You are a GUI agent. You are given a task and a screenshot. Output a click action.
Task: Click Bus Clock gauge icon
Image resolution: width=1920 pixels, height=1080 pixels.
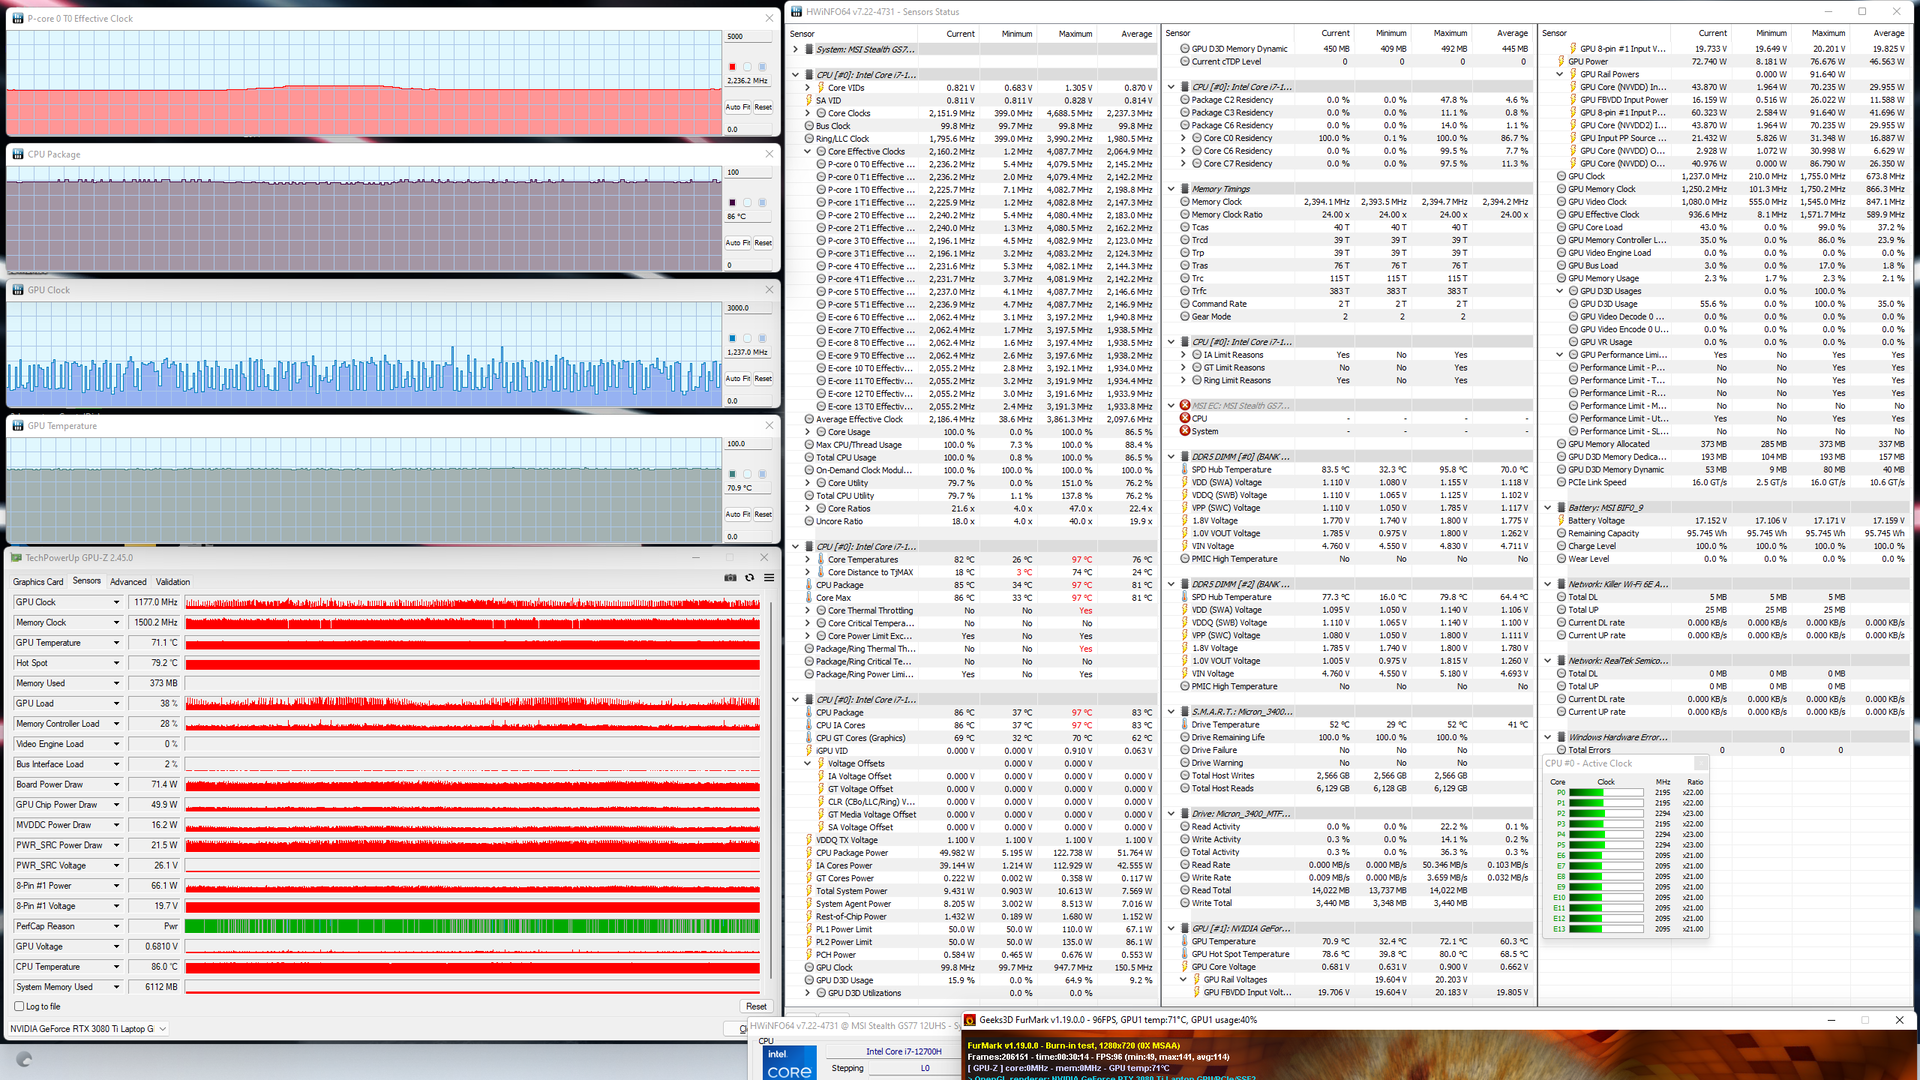tap(808, 126)
